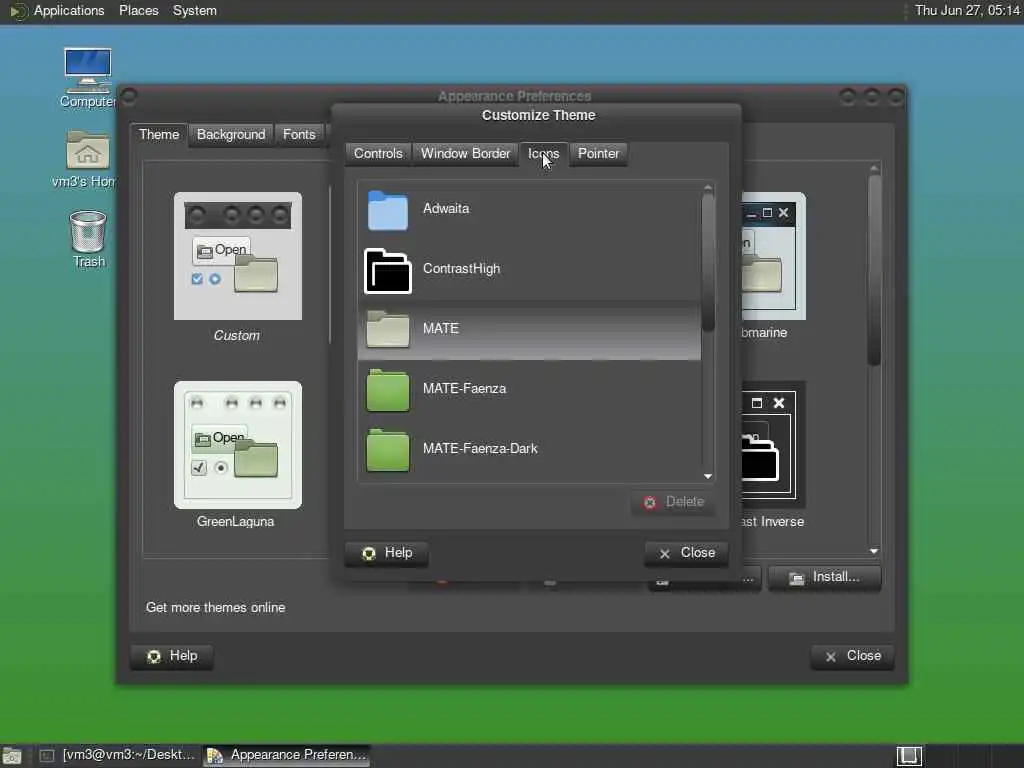Select the Adwaita text label
1024x768 pixels.
[446, 209]
